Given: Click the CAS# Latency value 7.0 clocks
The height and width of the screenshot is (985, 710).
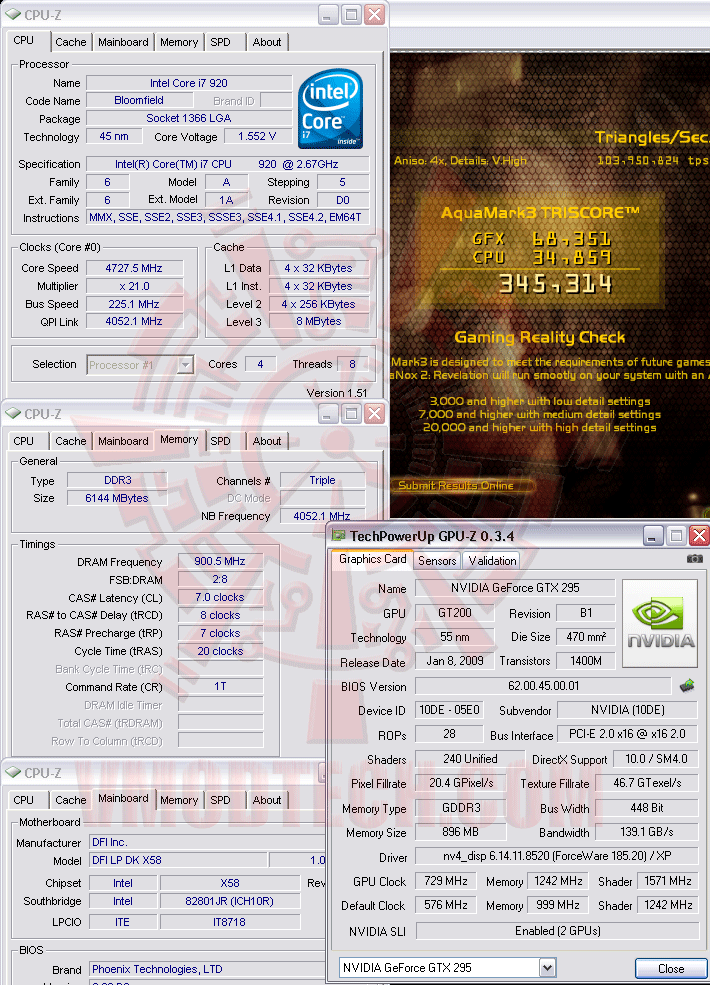Looking at the screenshot, I should pos(220,597).
